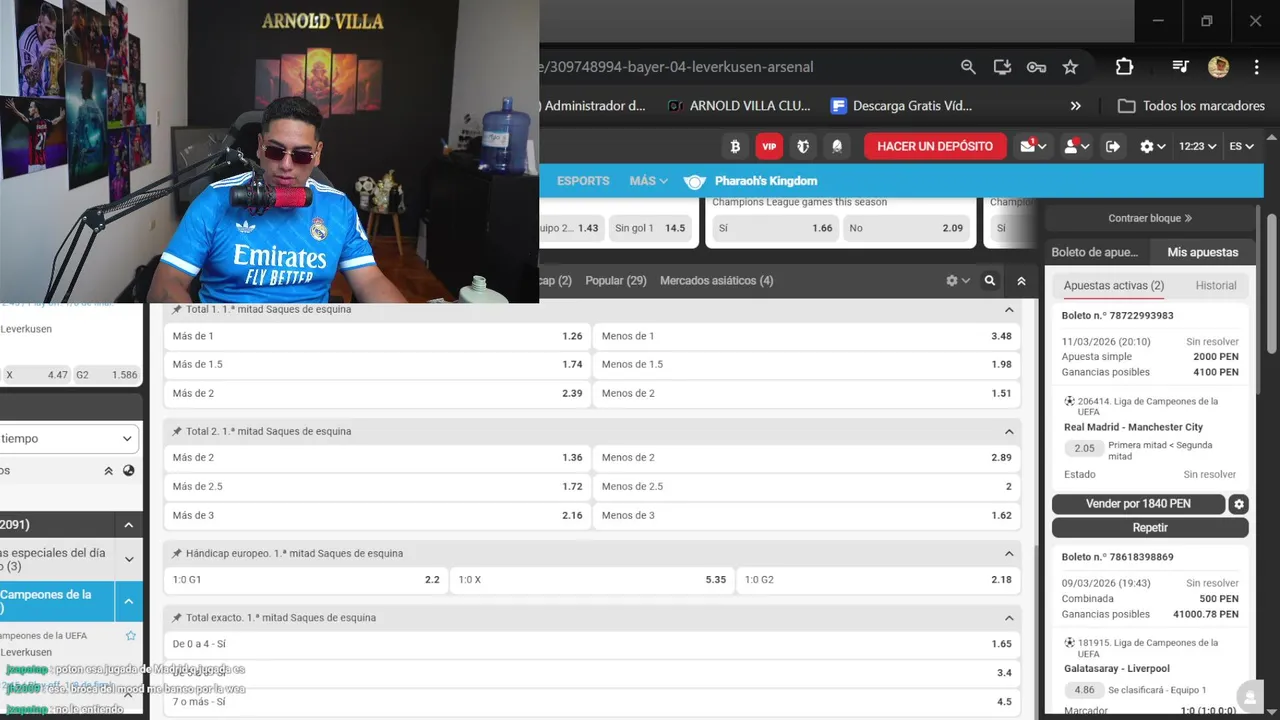Expand the MÁS navigation menu
1280x720 pixels.
pos(648,181)
